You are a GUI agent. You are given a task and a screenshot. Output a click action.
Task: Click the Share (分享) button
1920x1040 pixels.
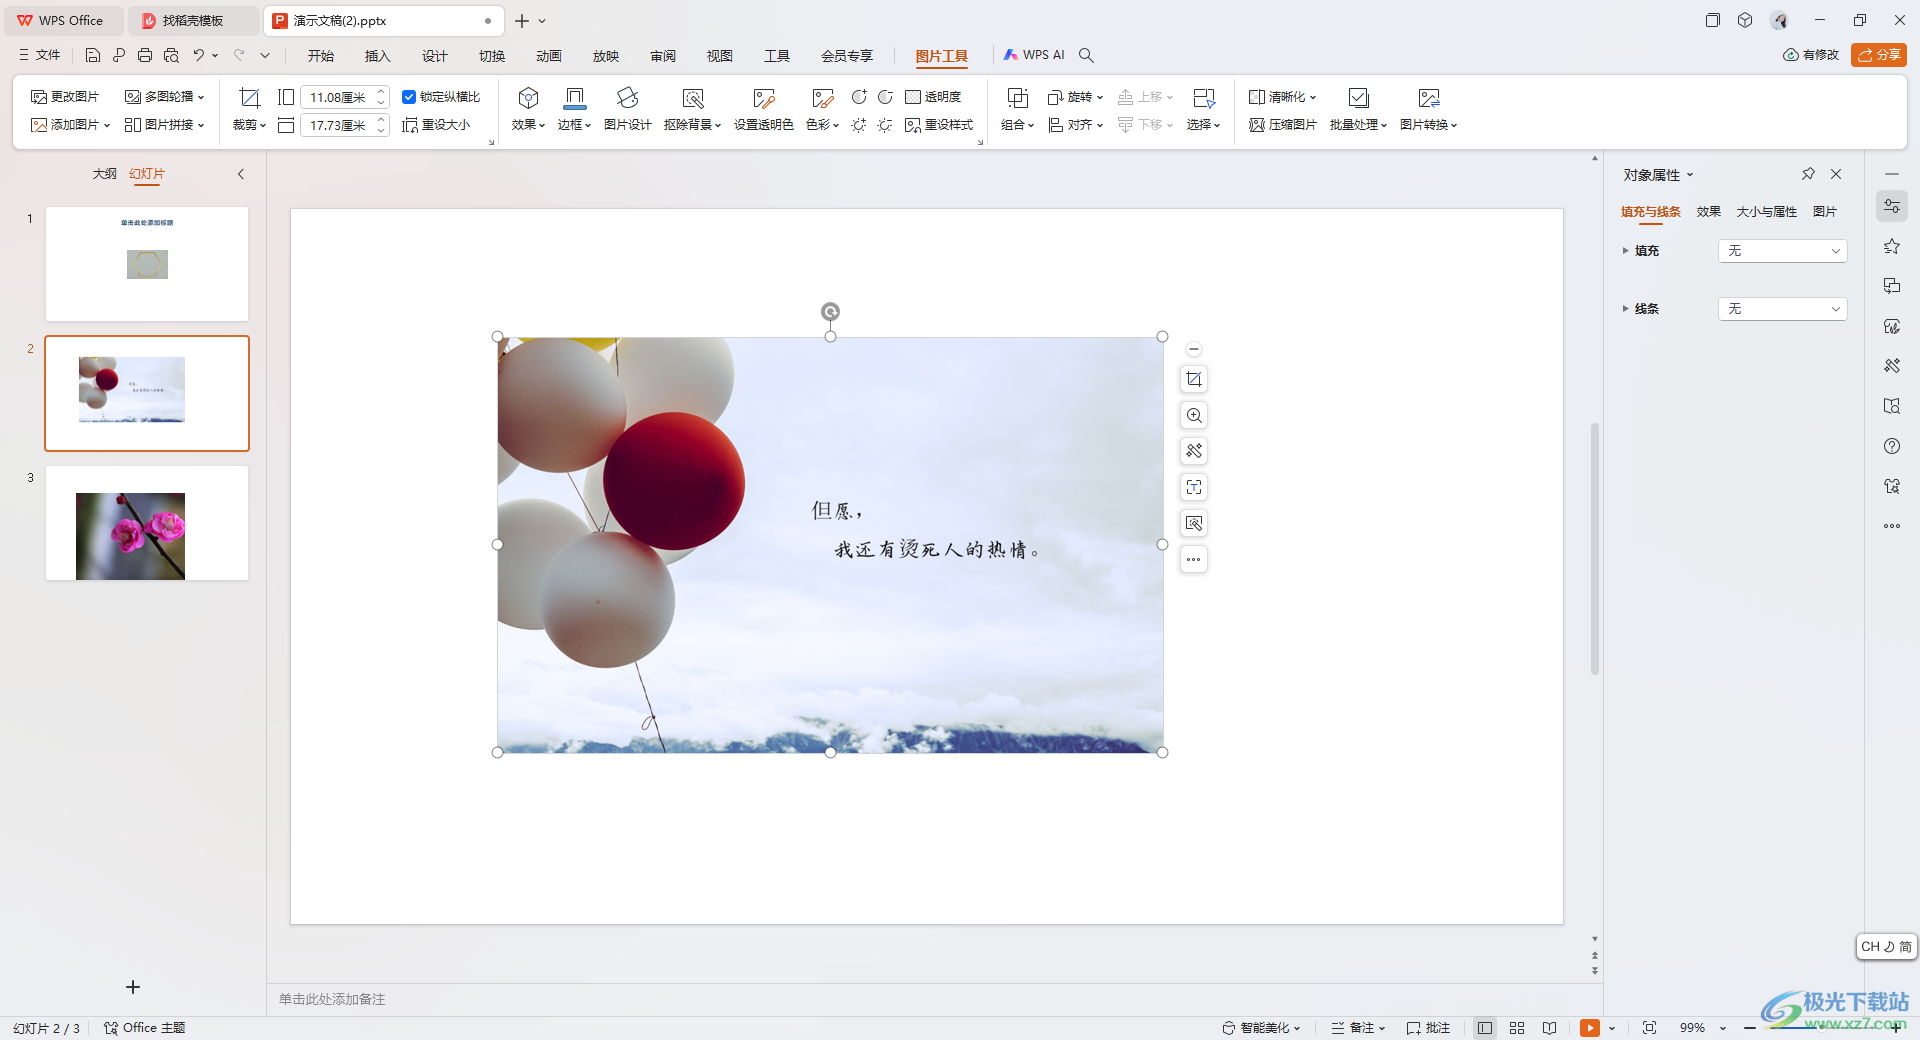click(1879, 55)
